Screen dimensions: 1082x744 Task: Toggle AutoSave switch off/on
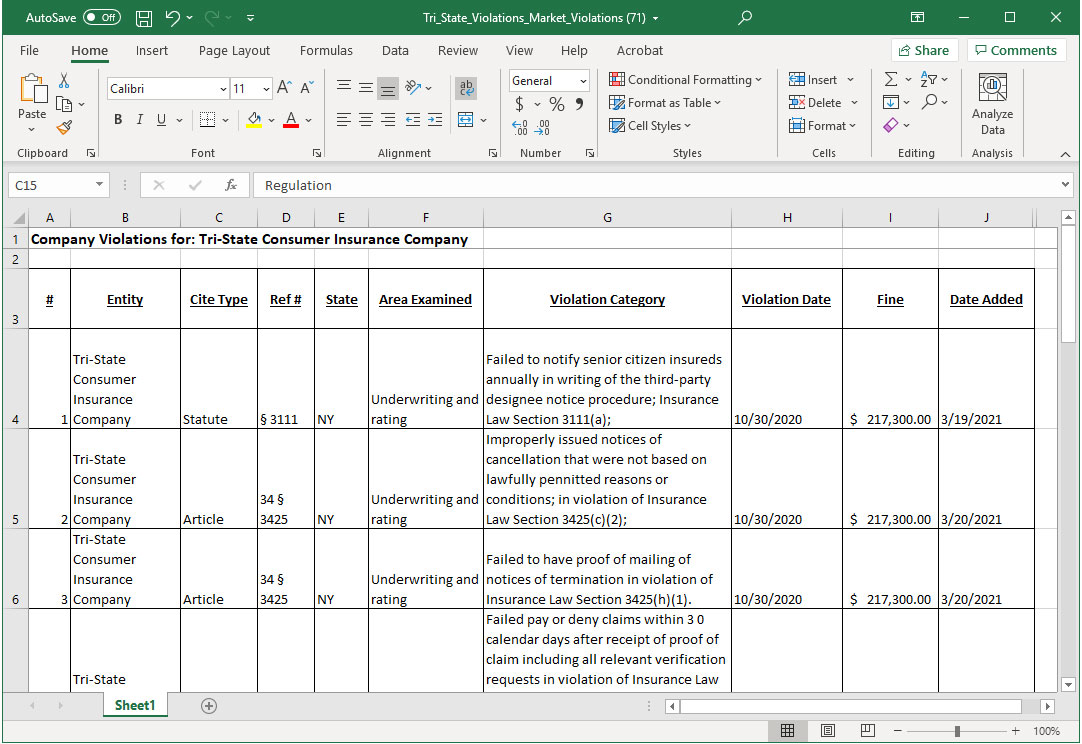point(101,17)
